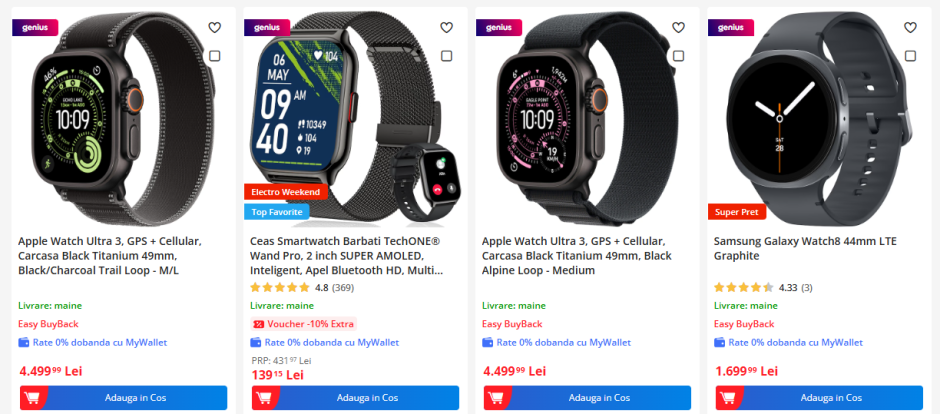Click the Voucher -10% Extra tag
Viewport: 940px width, 414px height.
tap(303, 324)
